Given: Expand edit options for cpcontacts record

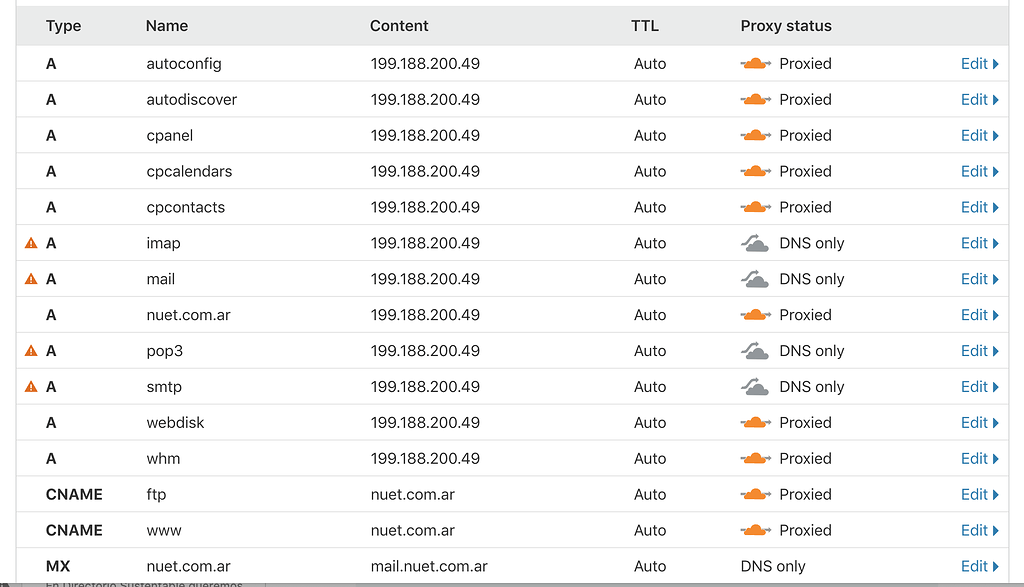Looking at the screenshot, I should pos(977,207).
